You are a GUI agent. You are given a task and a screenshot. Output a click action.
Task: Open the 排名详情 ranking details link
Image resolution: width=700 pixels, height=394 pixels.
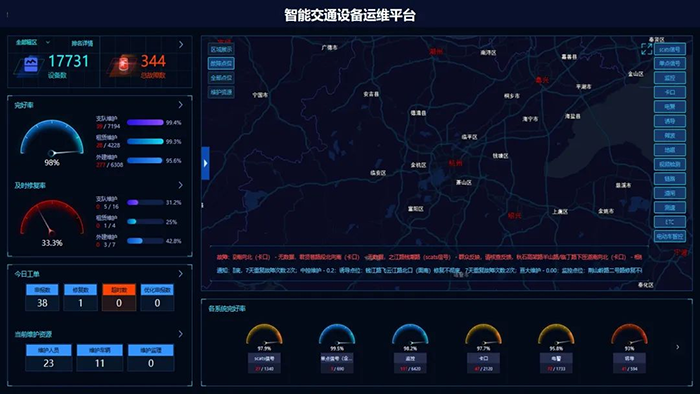(x=82, y=43)
